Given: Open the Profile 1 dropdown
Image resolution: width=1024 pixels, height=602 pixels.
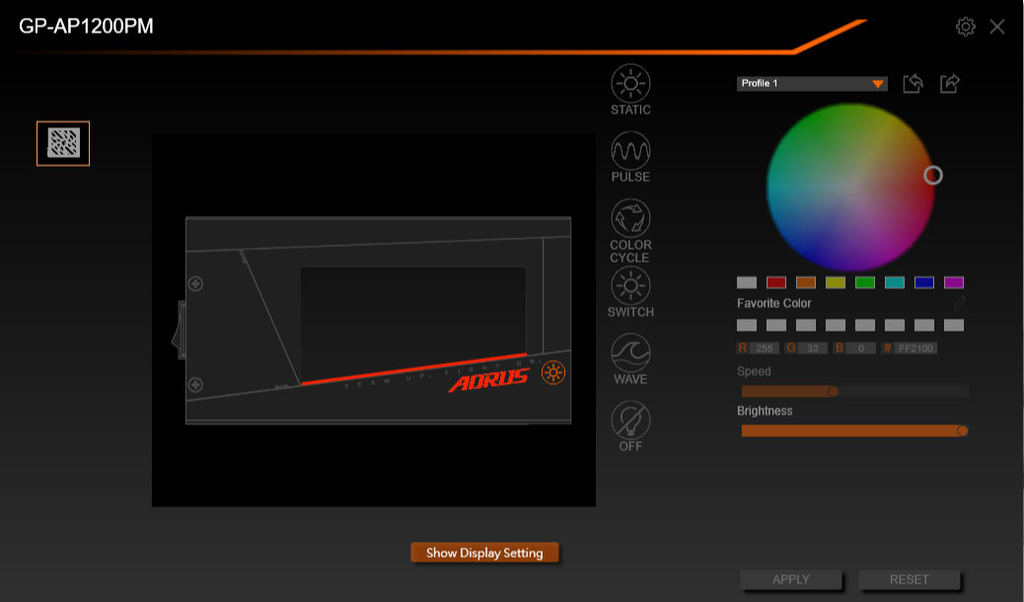Looking at the screenshot, I should 812,84.
